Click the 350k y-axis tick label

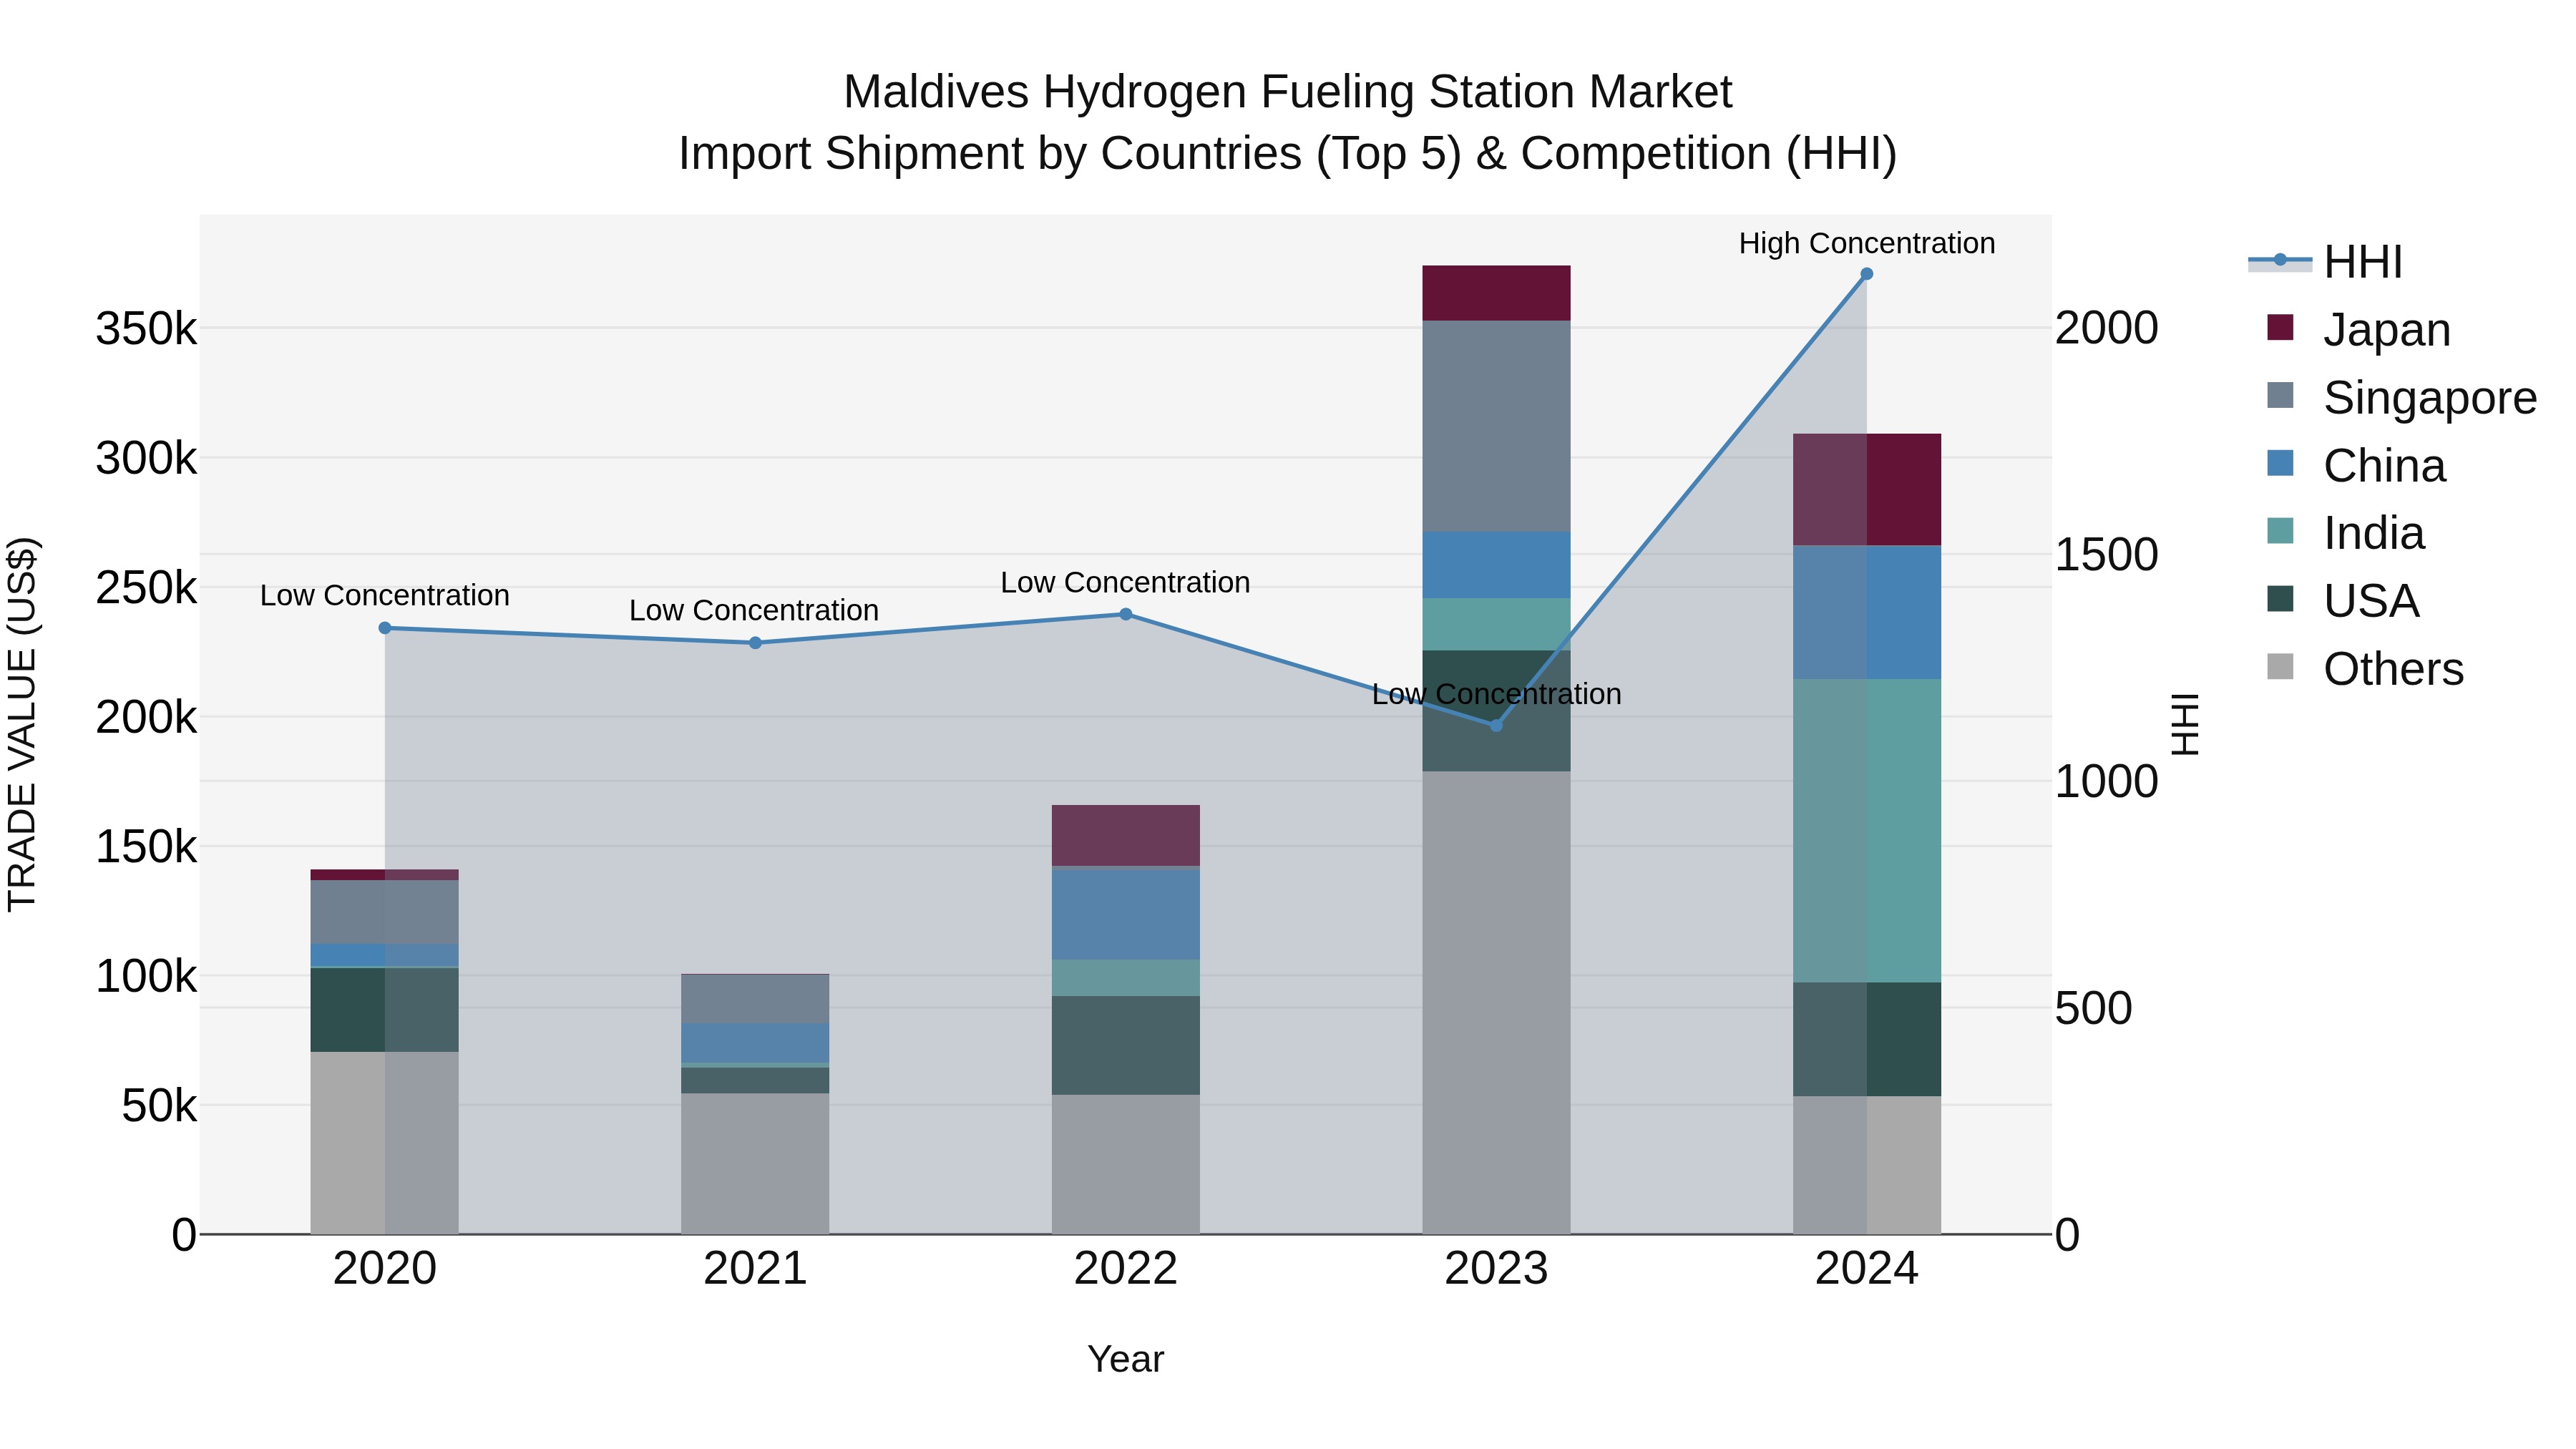(146, 329)
